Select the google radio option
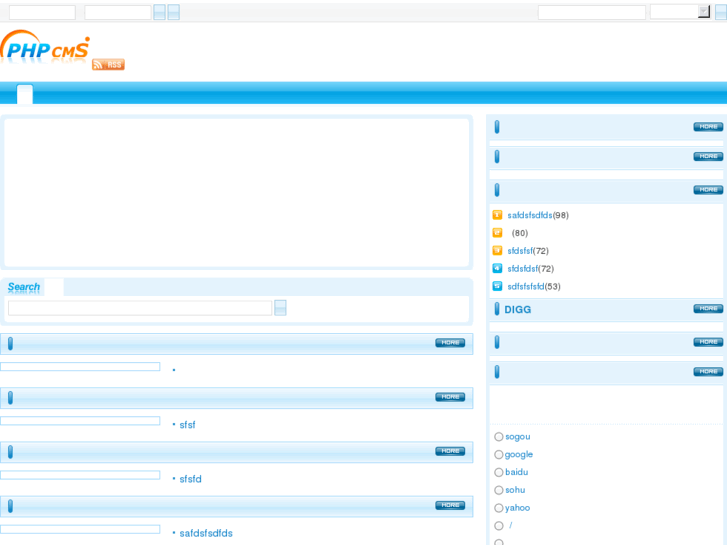This screenshot has height=545, width=727. (x=498, y=455)
